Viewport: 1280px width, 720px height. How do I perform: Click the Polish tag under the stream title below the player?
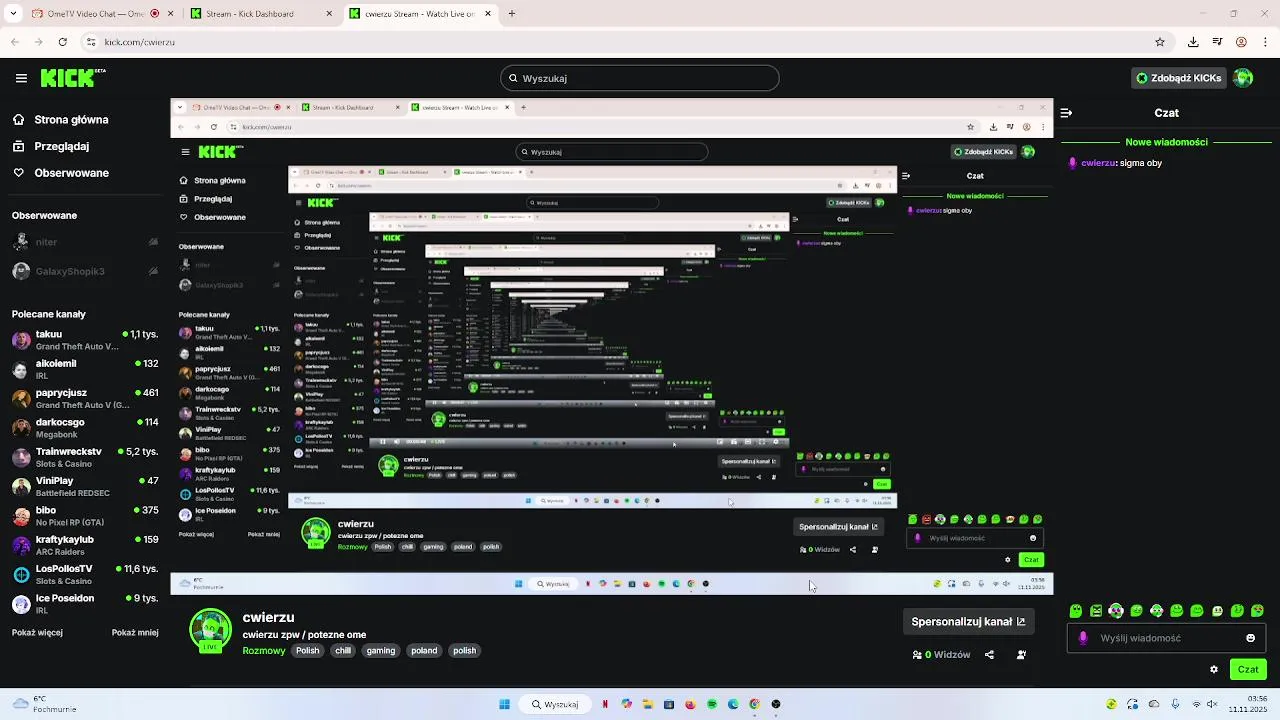coord(308,650)
